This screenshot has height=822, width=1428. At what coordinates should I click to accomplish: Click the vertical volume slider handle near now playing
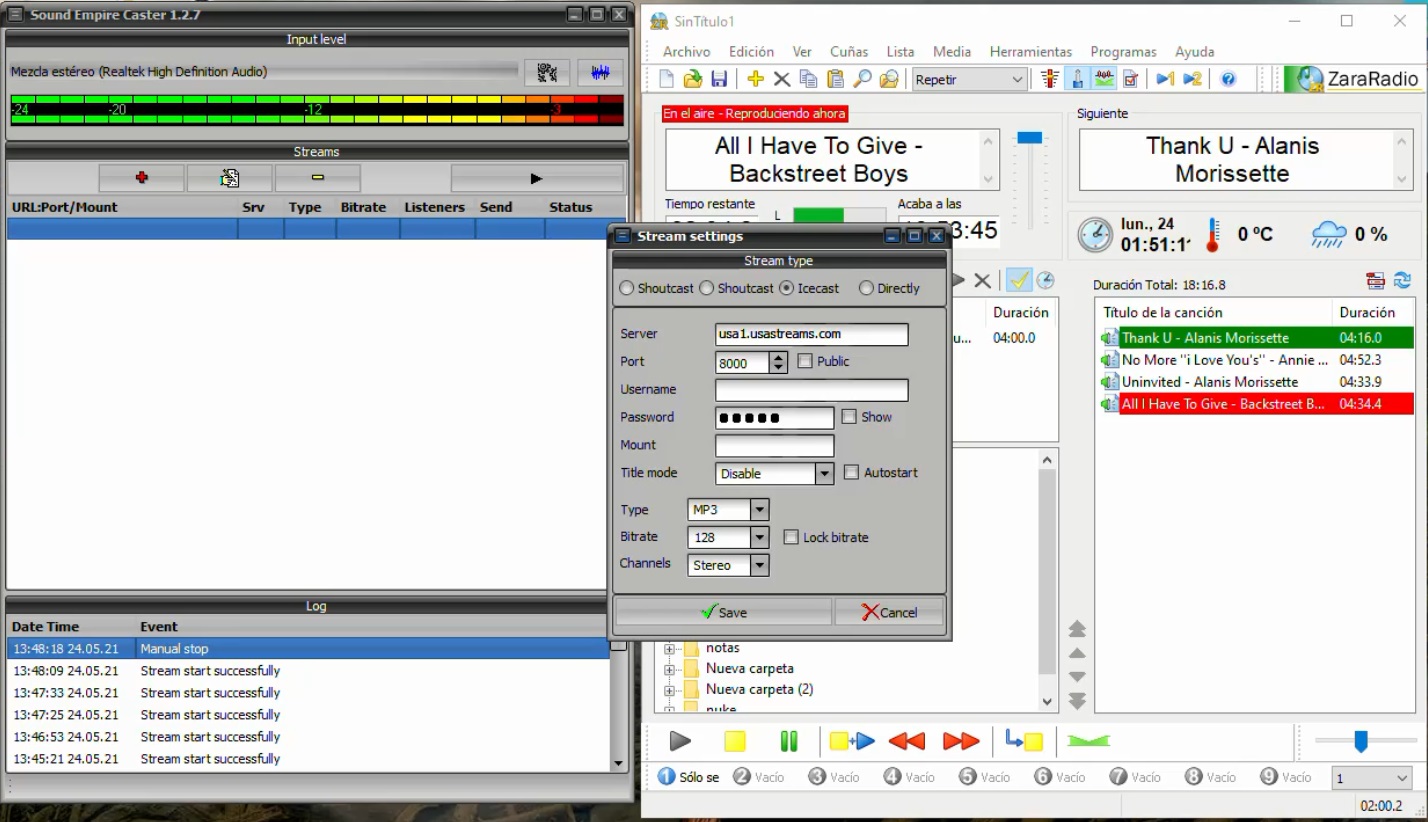pos(1030,137)
